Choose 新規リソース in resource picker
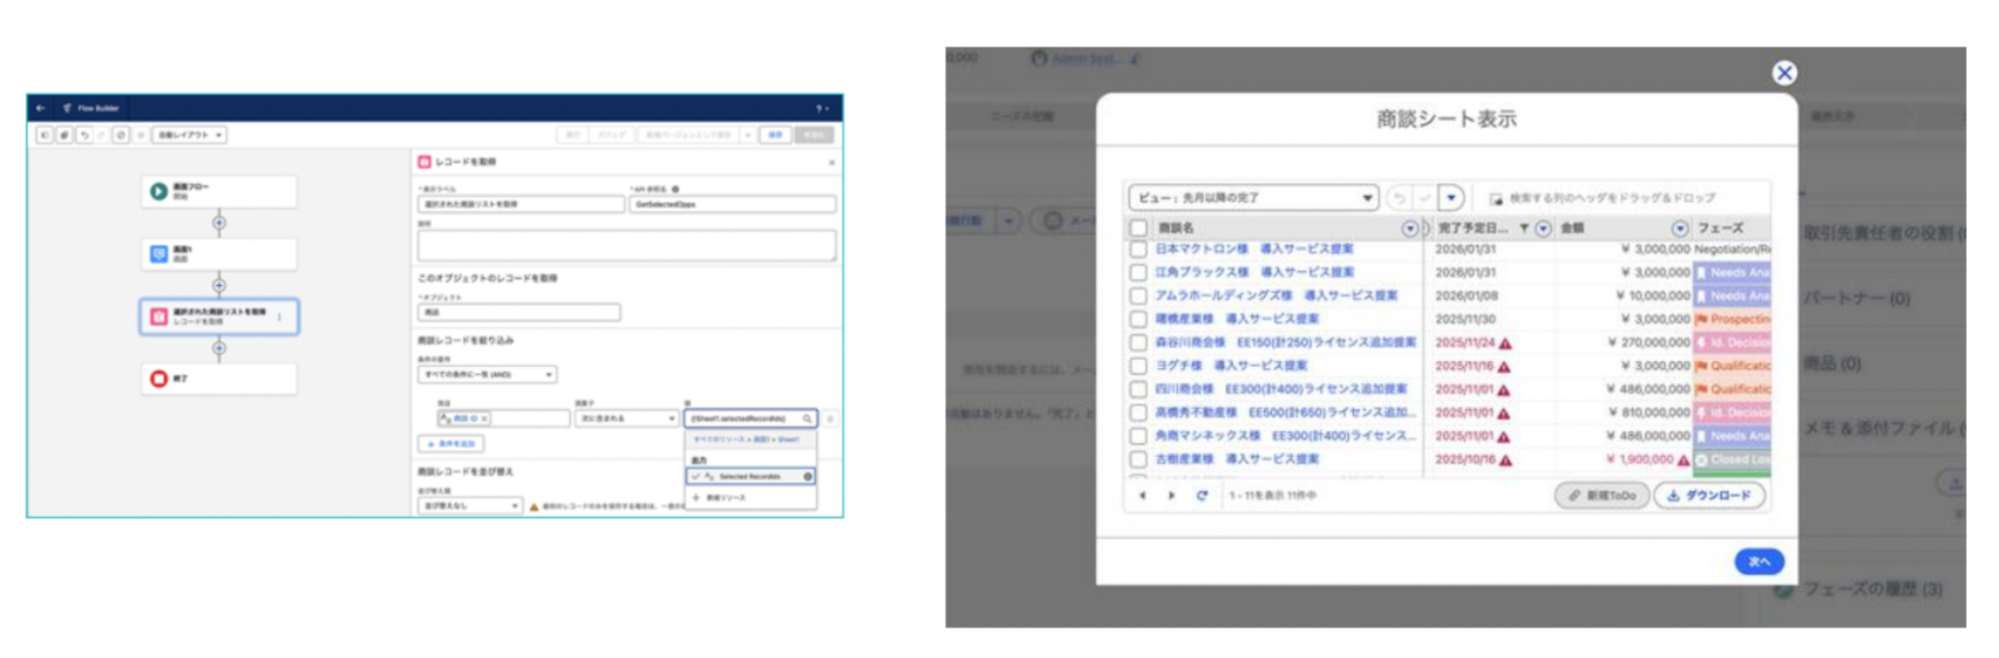 tap(725, 498)
